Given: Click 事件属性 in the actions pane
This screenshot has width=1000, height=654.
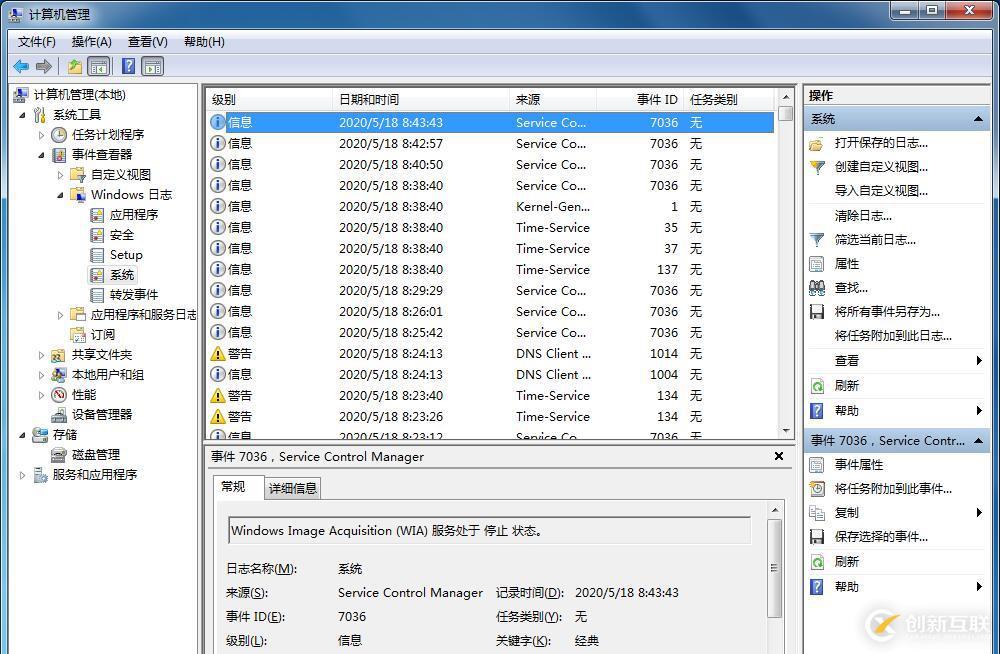Looking at the screenshot, I should click(858, 464).
